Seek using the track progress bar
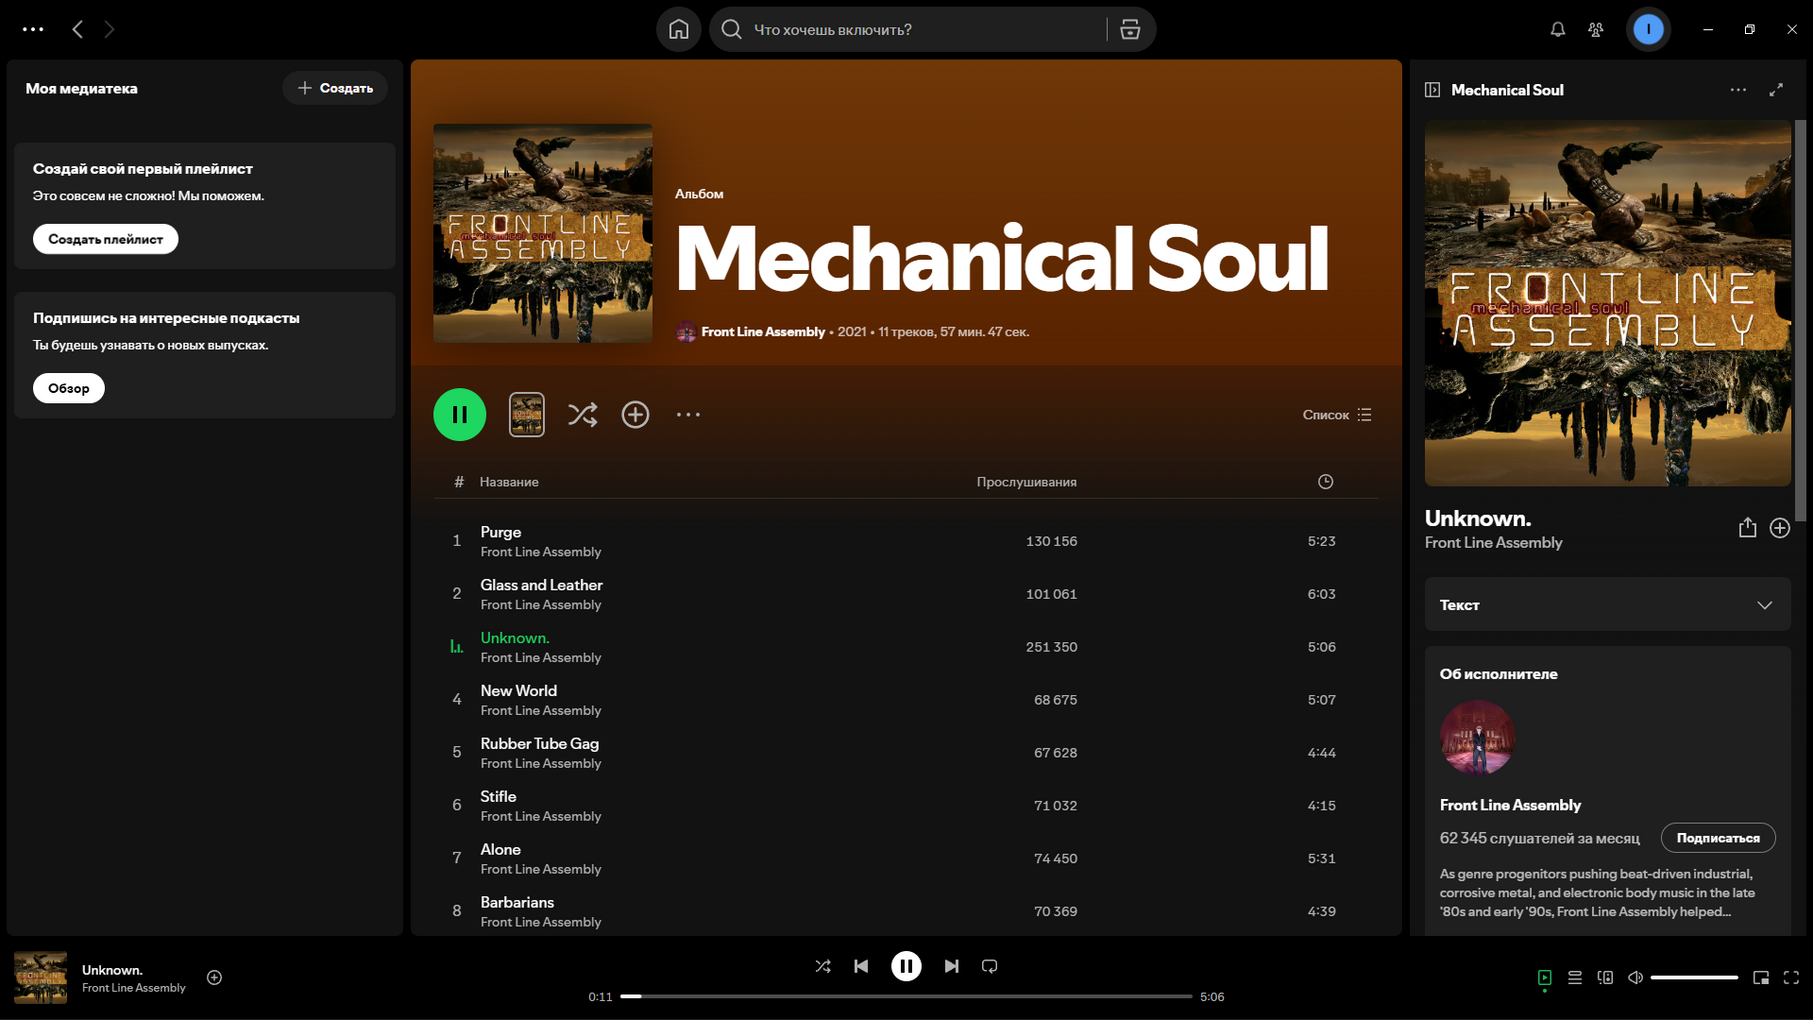The height and width of the screenshot is (1020, 1813). (906, 996)
